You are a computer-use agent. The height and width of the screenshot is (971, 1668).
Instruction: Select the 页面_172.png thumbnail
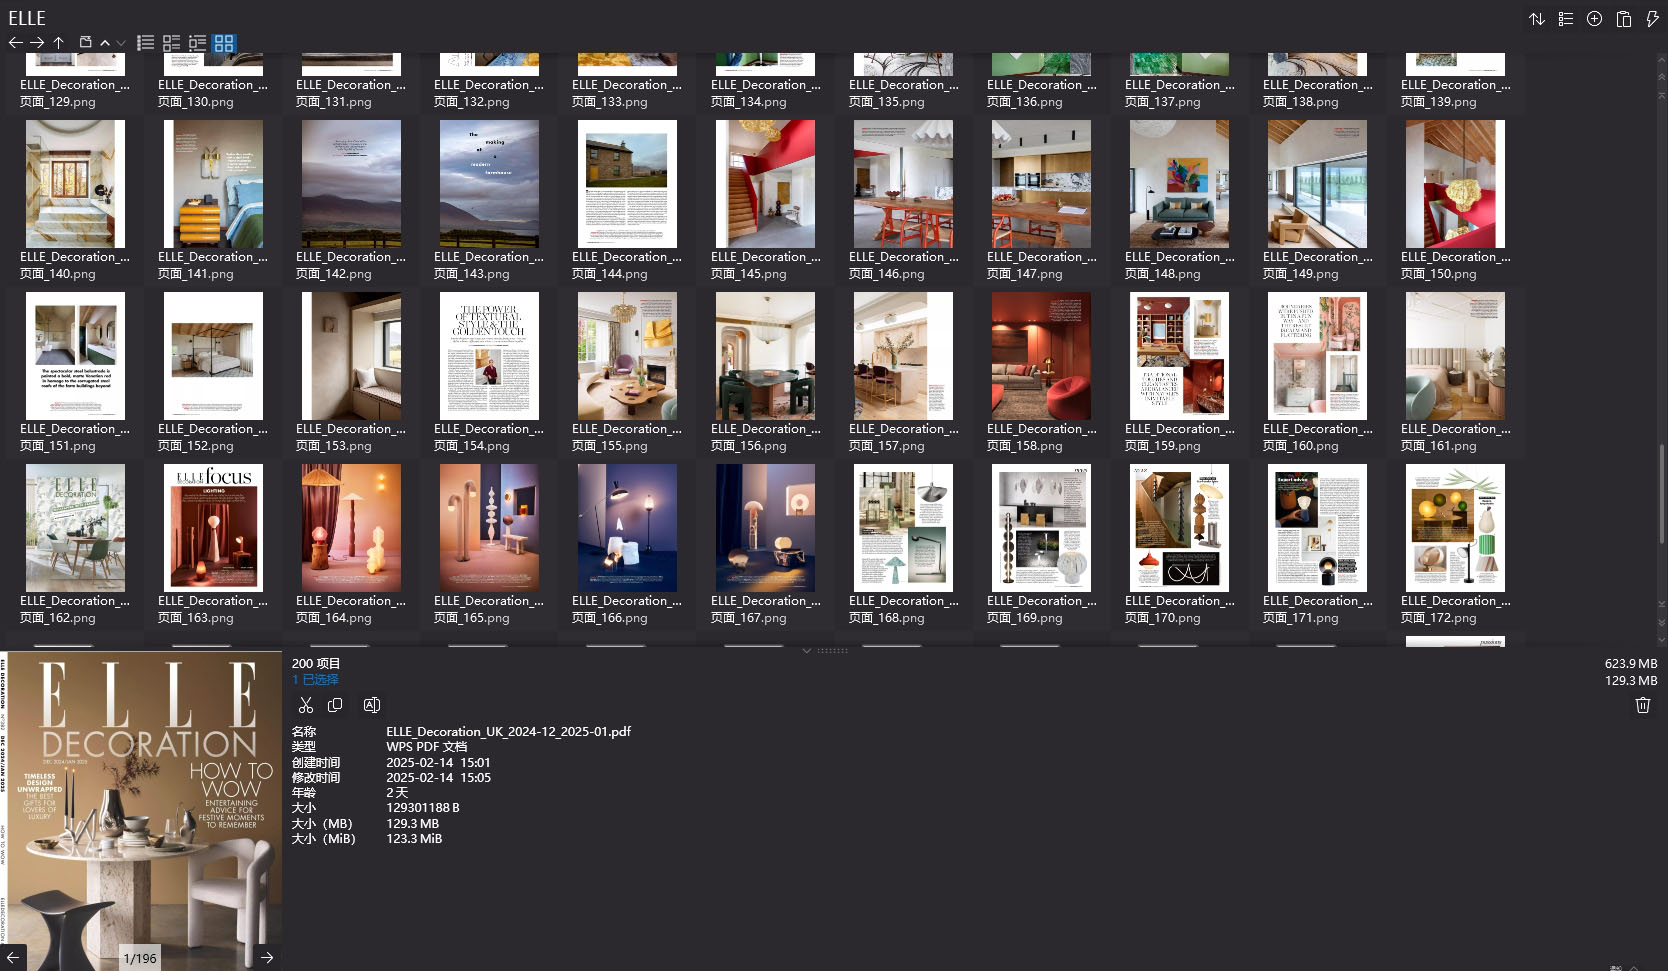click(x=1455, y=528)
